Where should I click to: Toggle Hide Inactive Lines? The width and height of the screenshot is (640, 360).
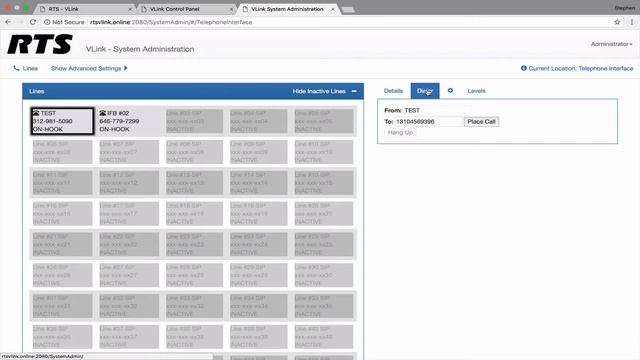point(319,91)
